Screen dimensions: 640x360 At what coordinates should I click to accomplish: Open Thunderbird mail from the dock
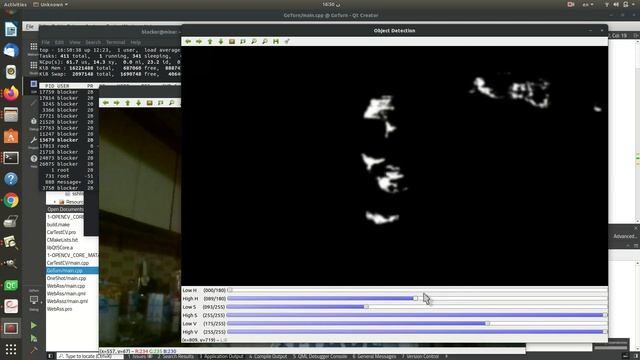pyautogui.click(x=11, y=51)
